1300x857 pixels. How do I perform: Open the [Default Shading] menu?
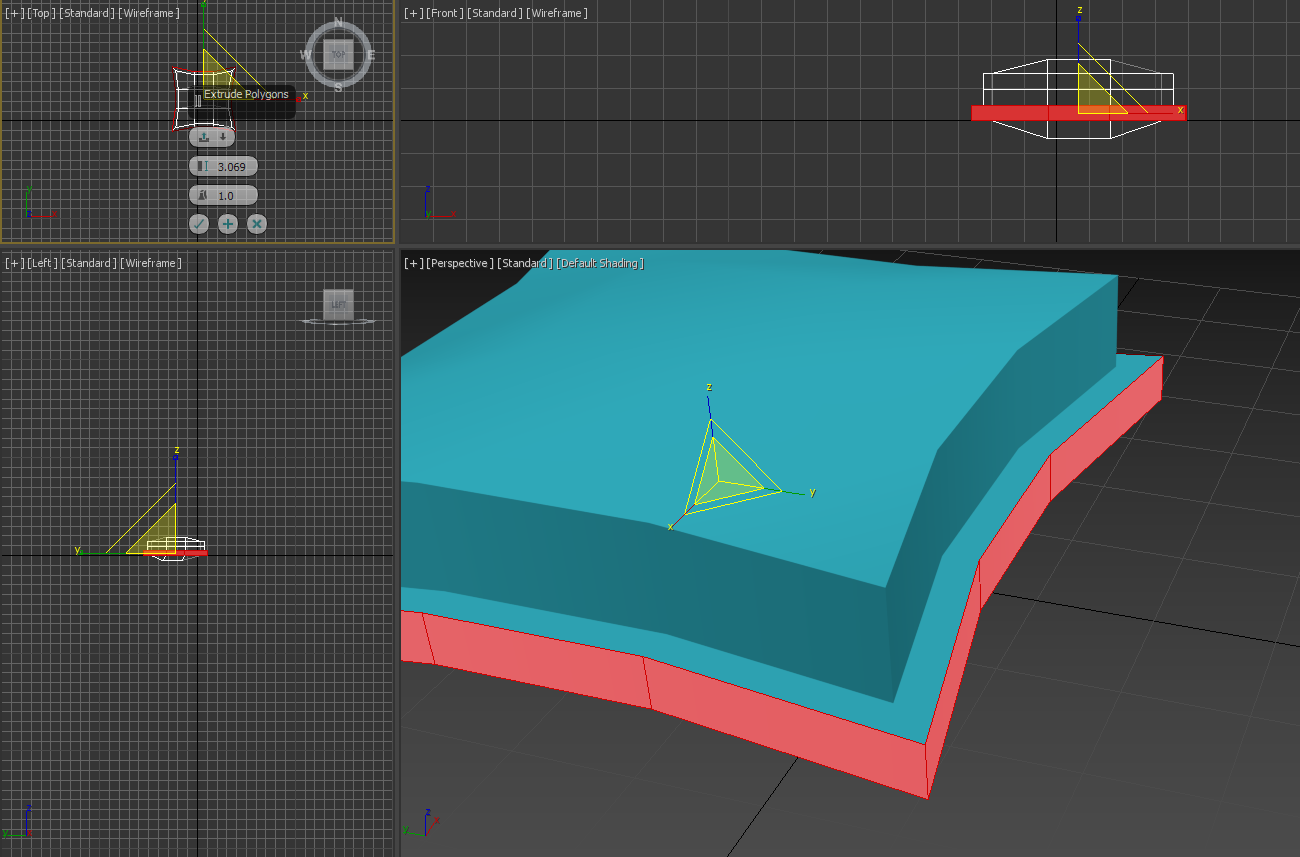click(x=600, y=263)
